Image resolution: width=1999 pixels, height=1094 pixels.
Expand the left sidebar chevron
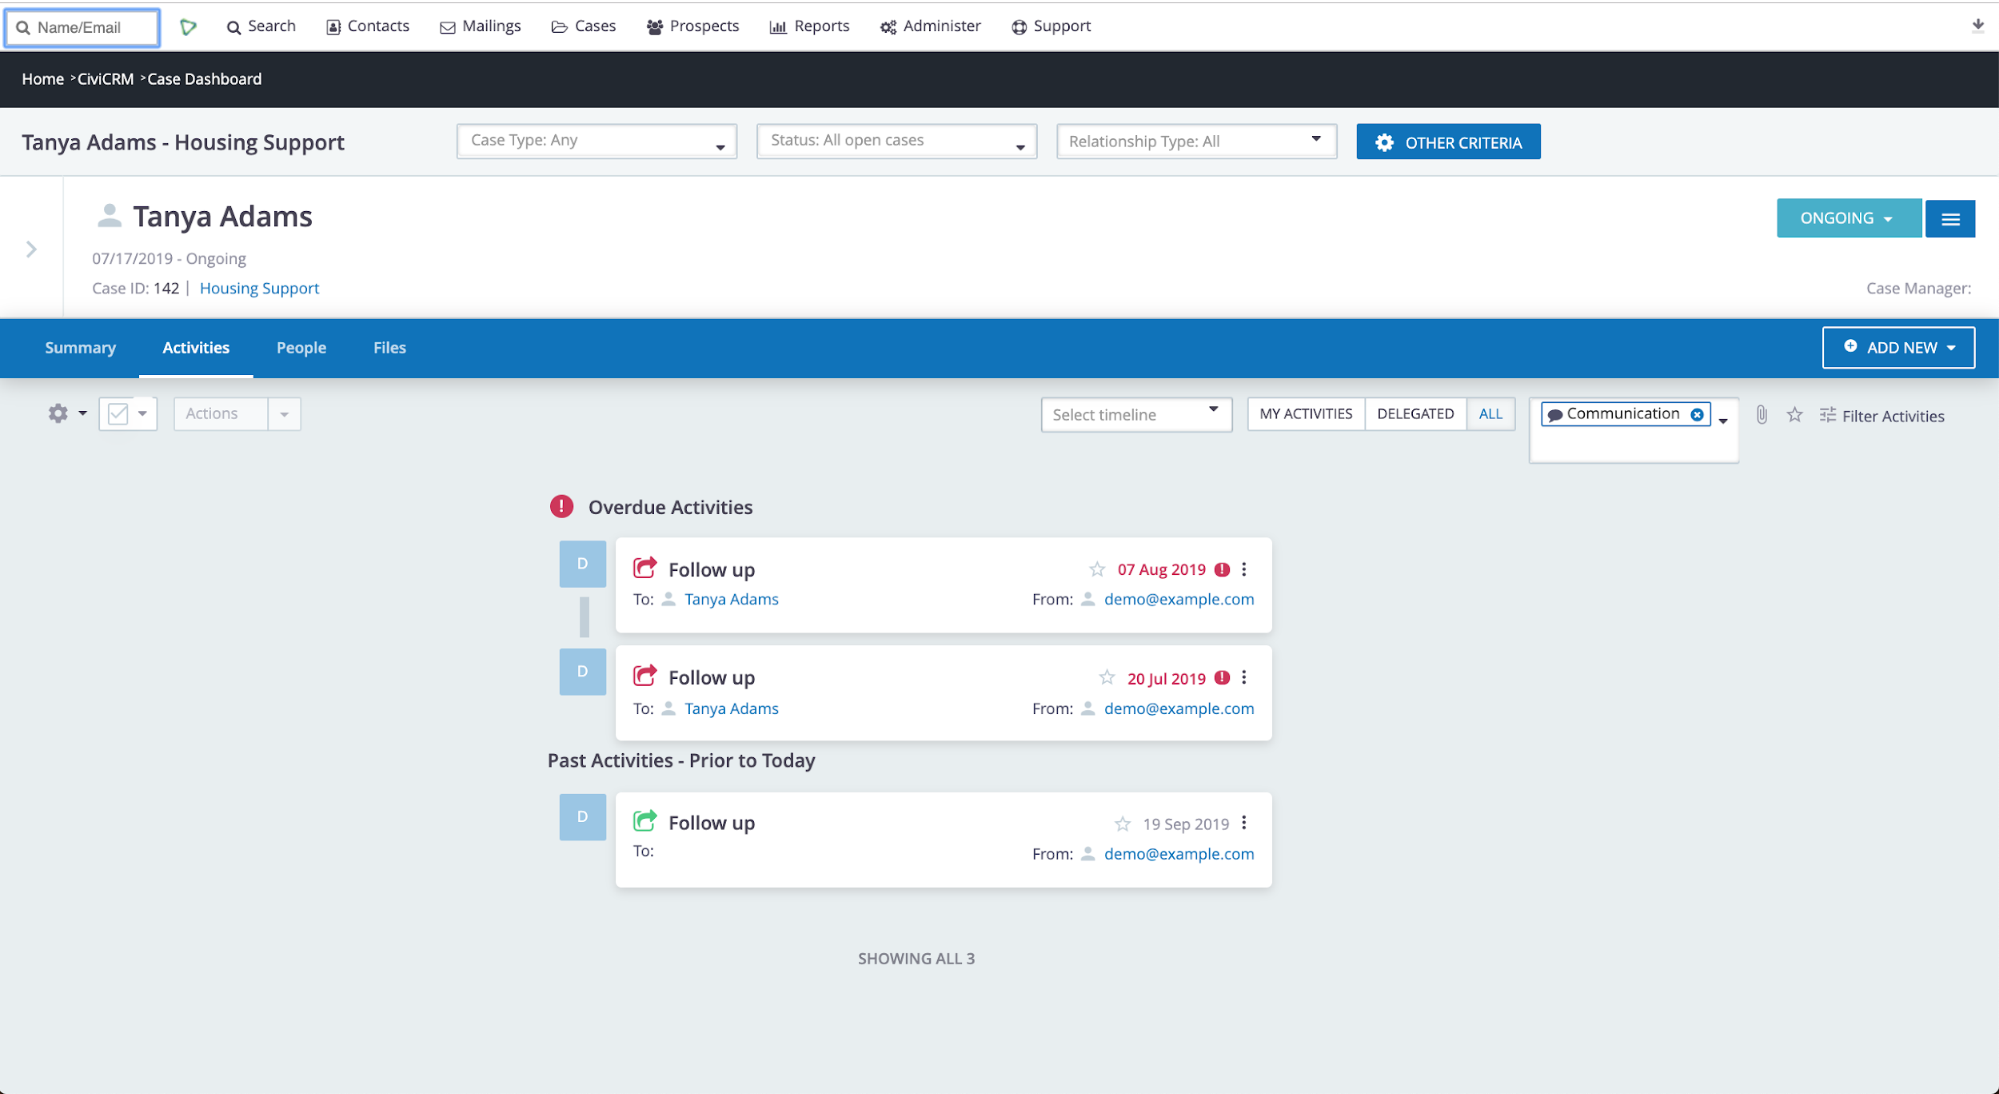coord(31,249)
